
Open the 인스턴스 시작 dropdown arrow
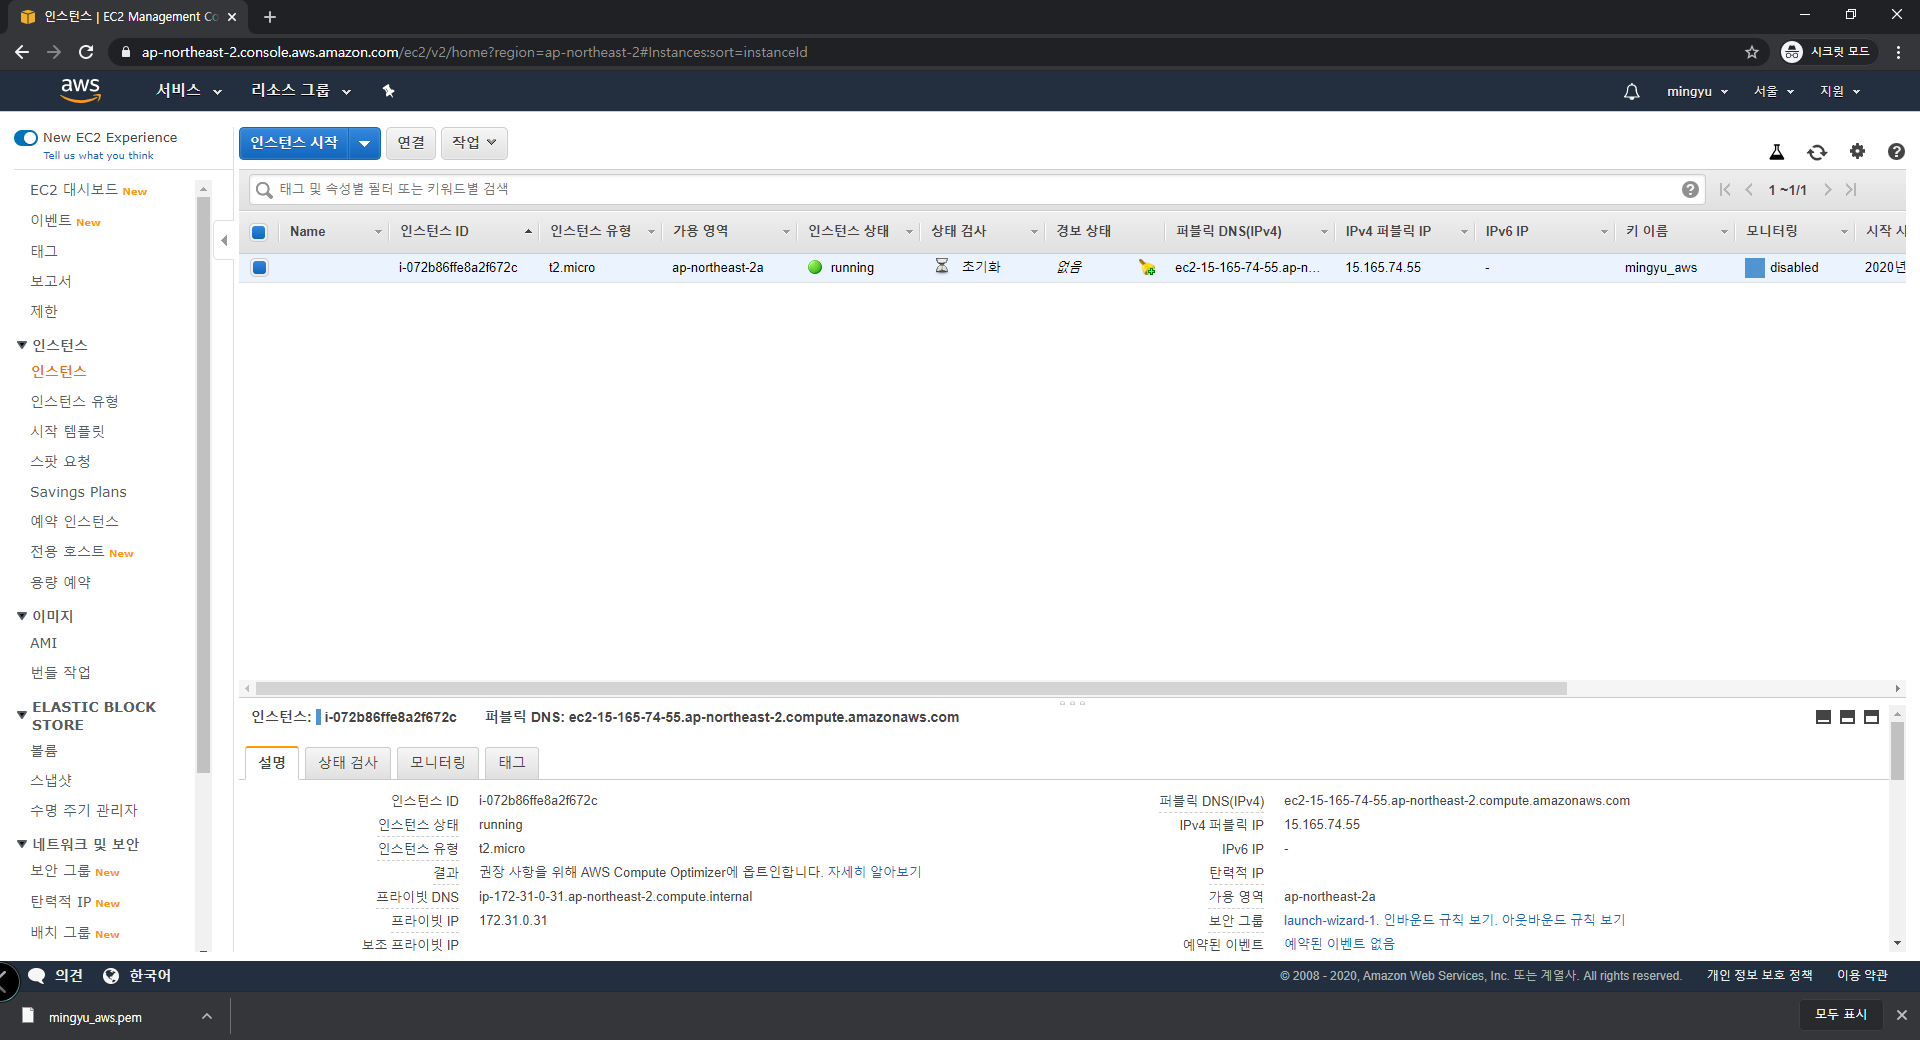click(364, 143)
